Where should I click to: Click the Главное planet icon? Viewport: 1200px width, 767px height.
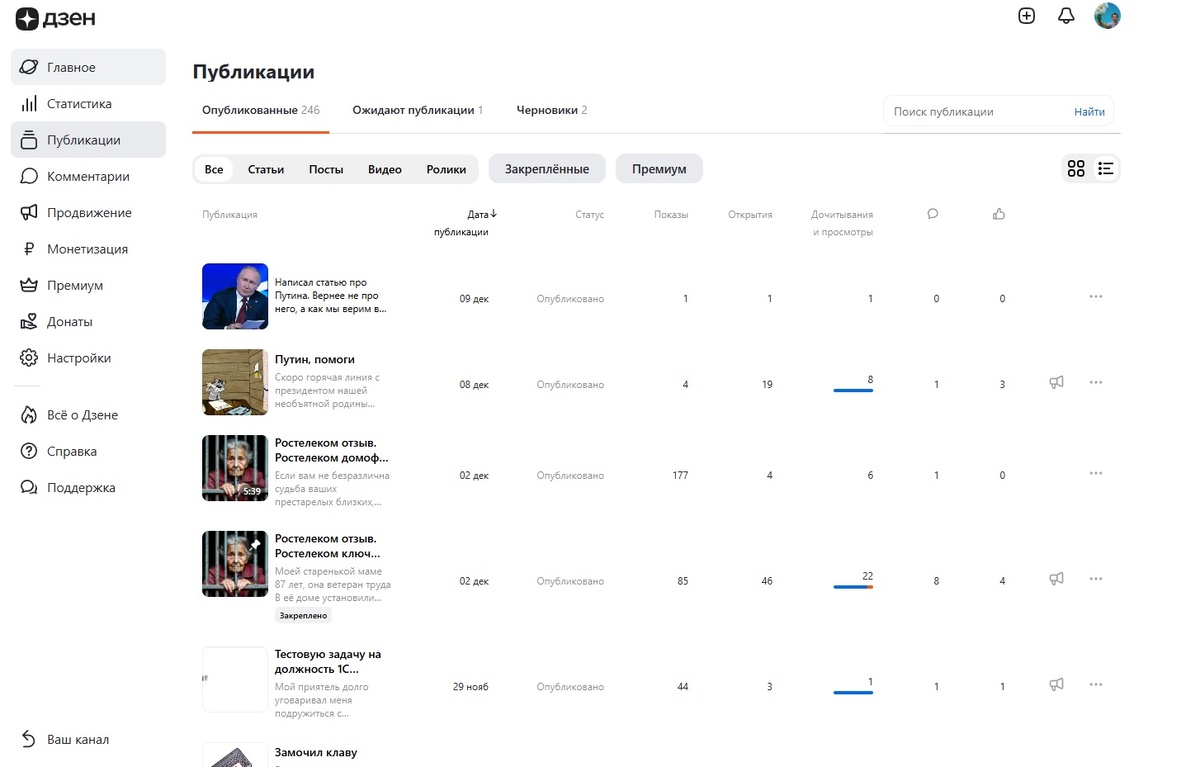29,67
